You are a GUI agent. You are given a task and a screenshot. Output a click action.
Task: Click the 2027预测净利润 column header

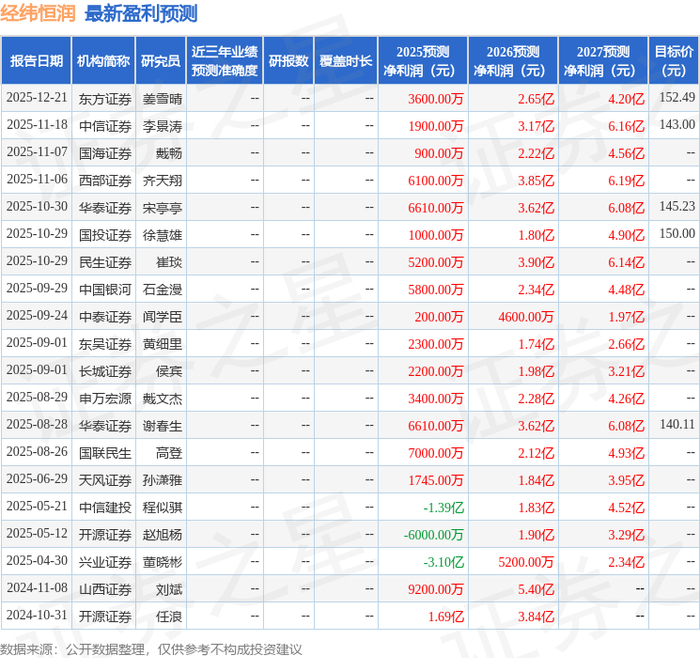tap(603, 61)
